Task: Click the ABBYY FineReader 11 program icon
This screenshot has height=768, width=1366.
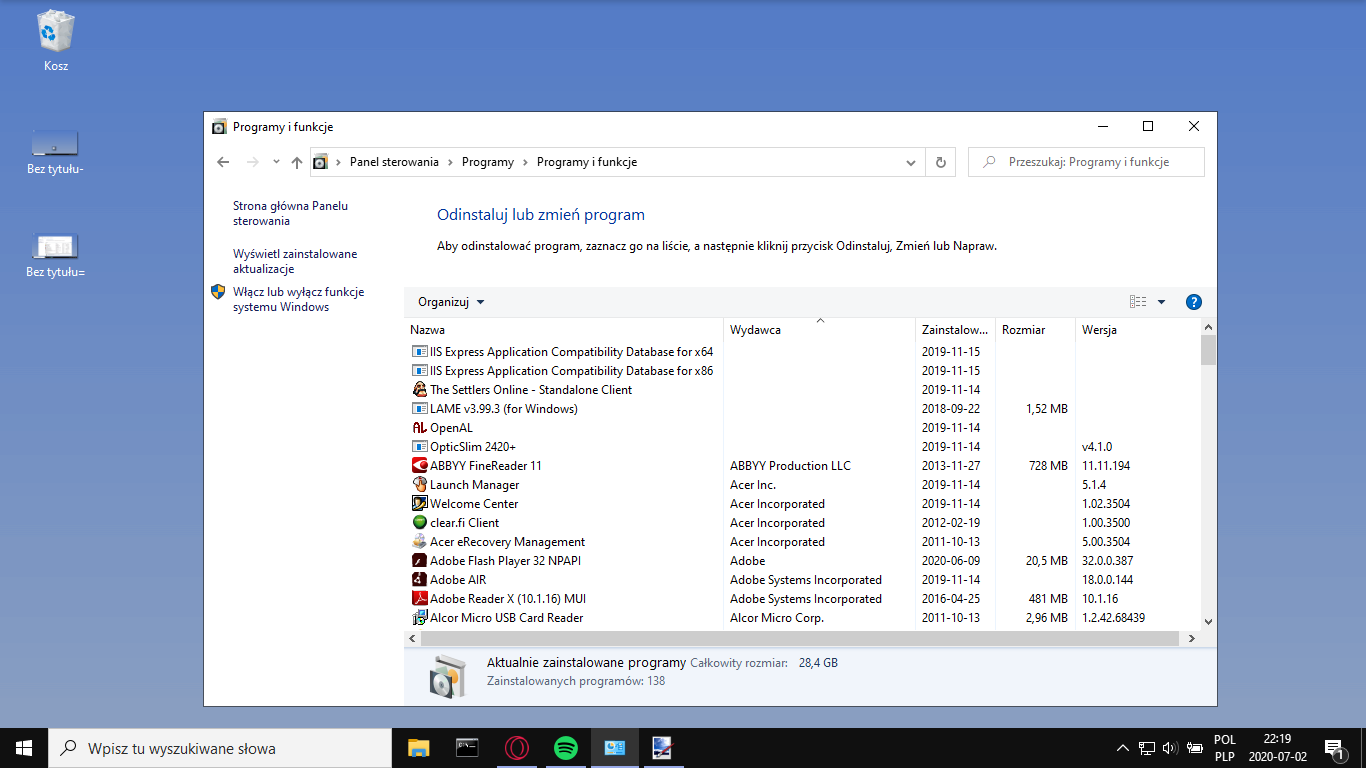Action: [x=420, y=466]
